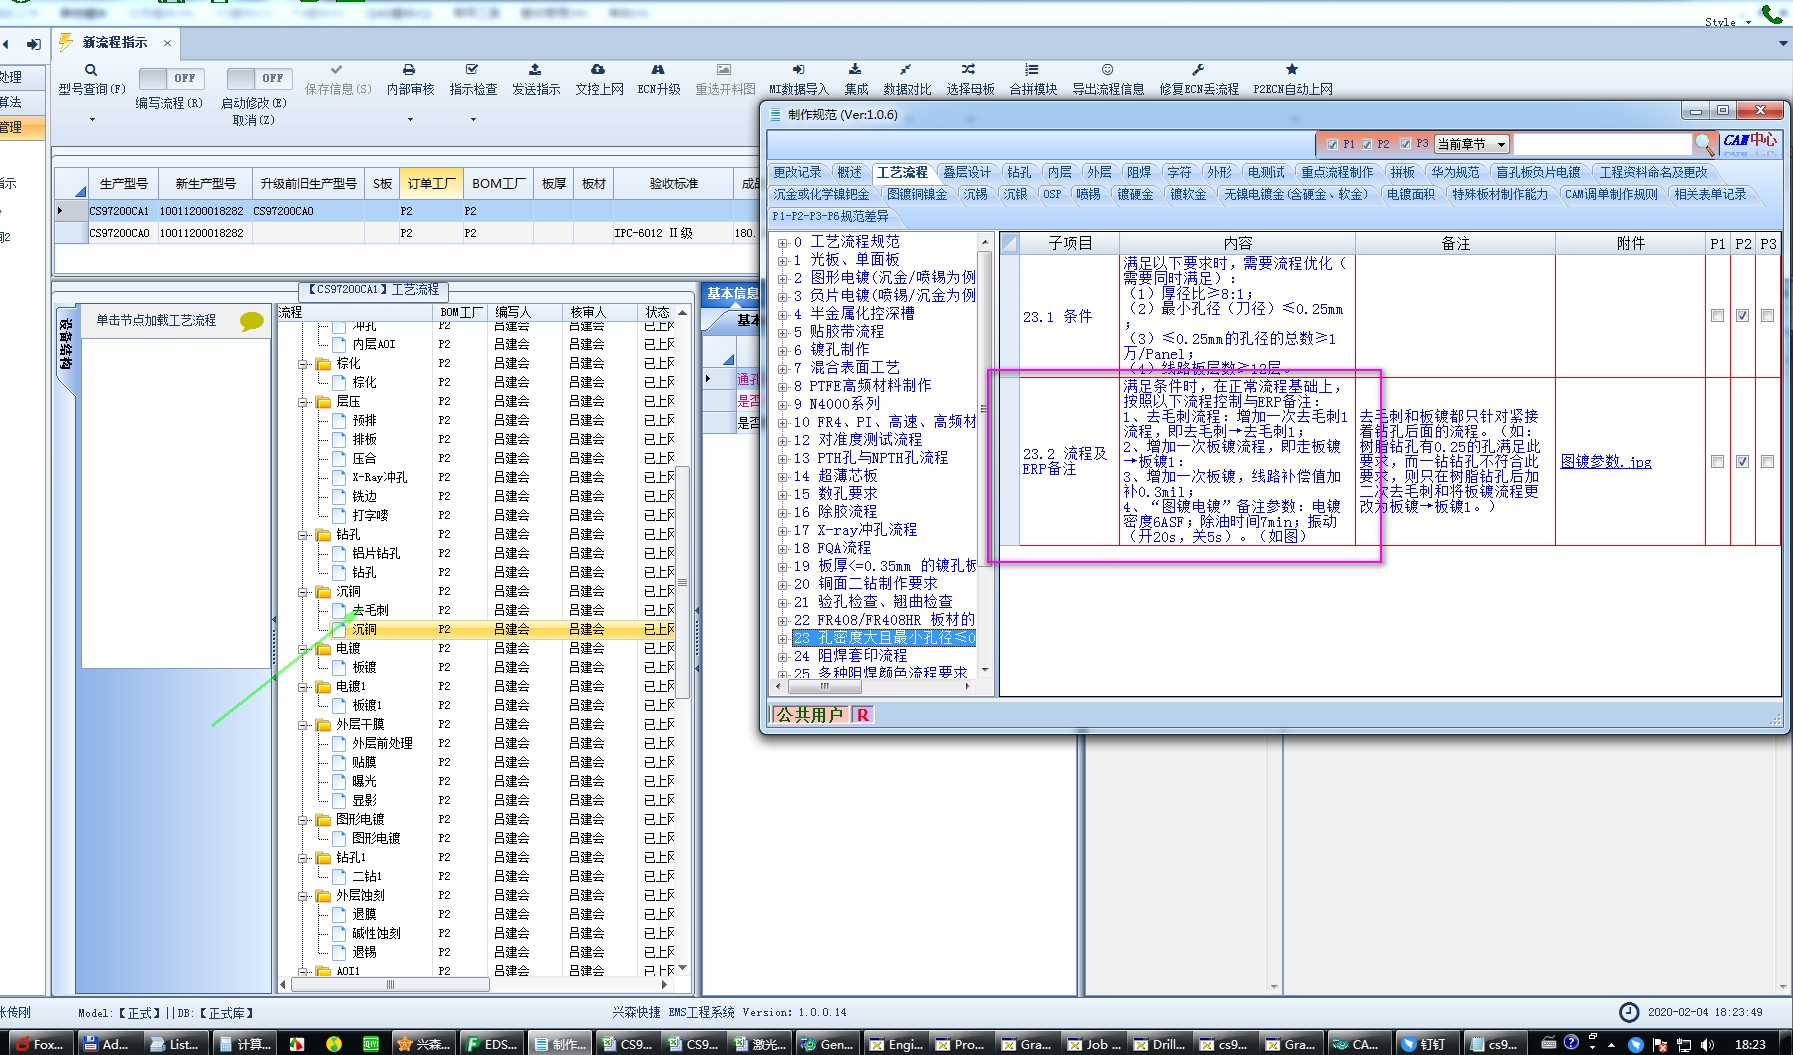
Task: Toggle the P2 filter checkbox in search bar
Action: click(x=1367, y=144)
